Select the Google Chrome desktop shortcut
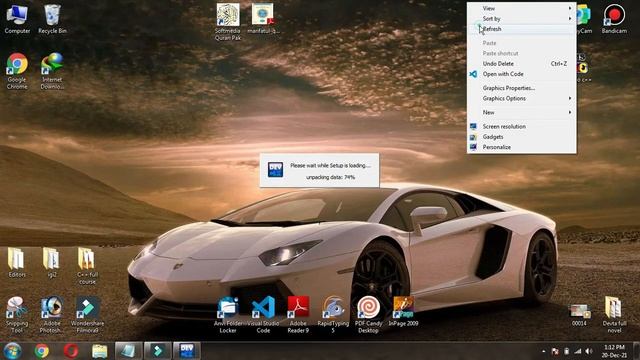The image size is (640, 360). tap(17, 71)
